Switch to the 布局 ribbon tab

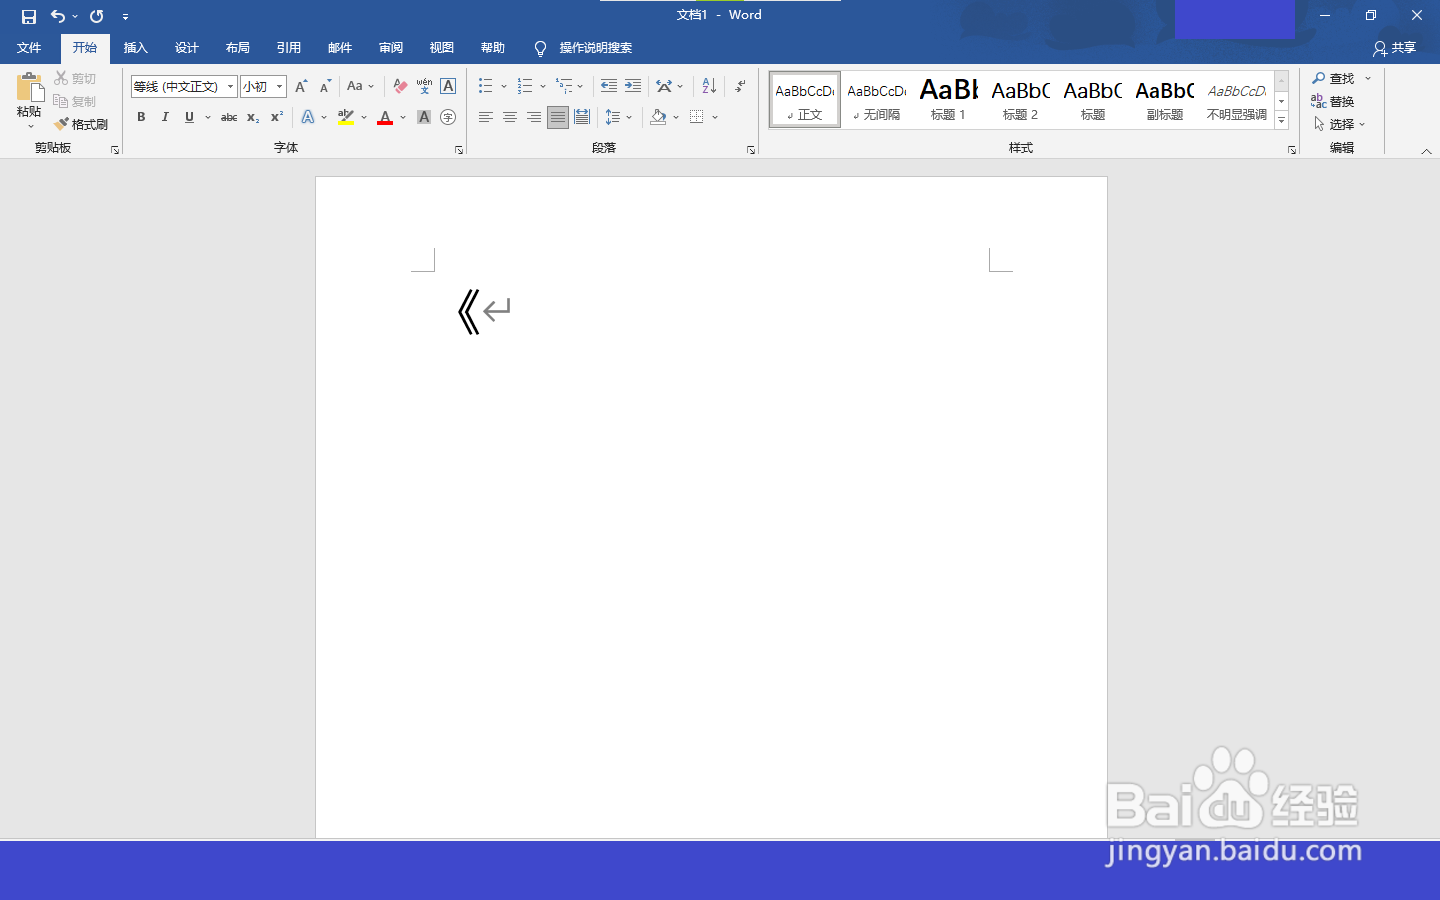pos(237,48)
